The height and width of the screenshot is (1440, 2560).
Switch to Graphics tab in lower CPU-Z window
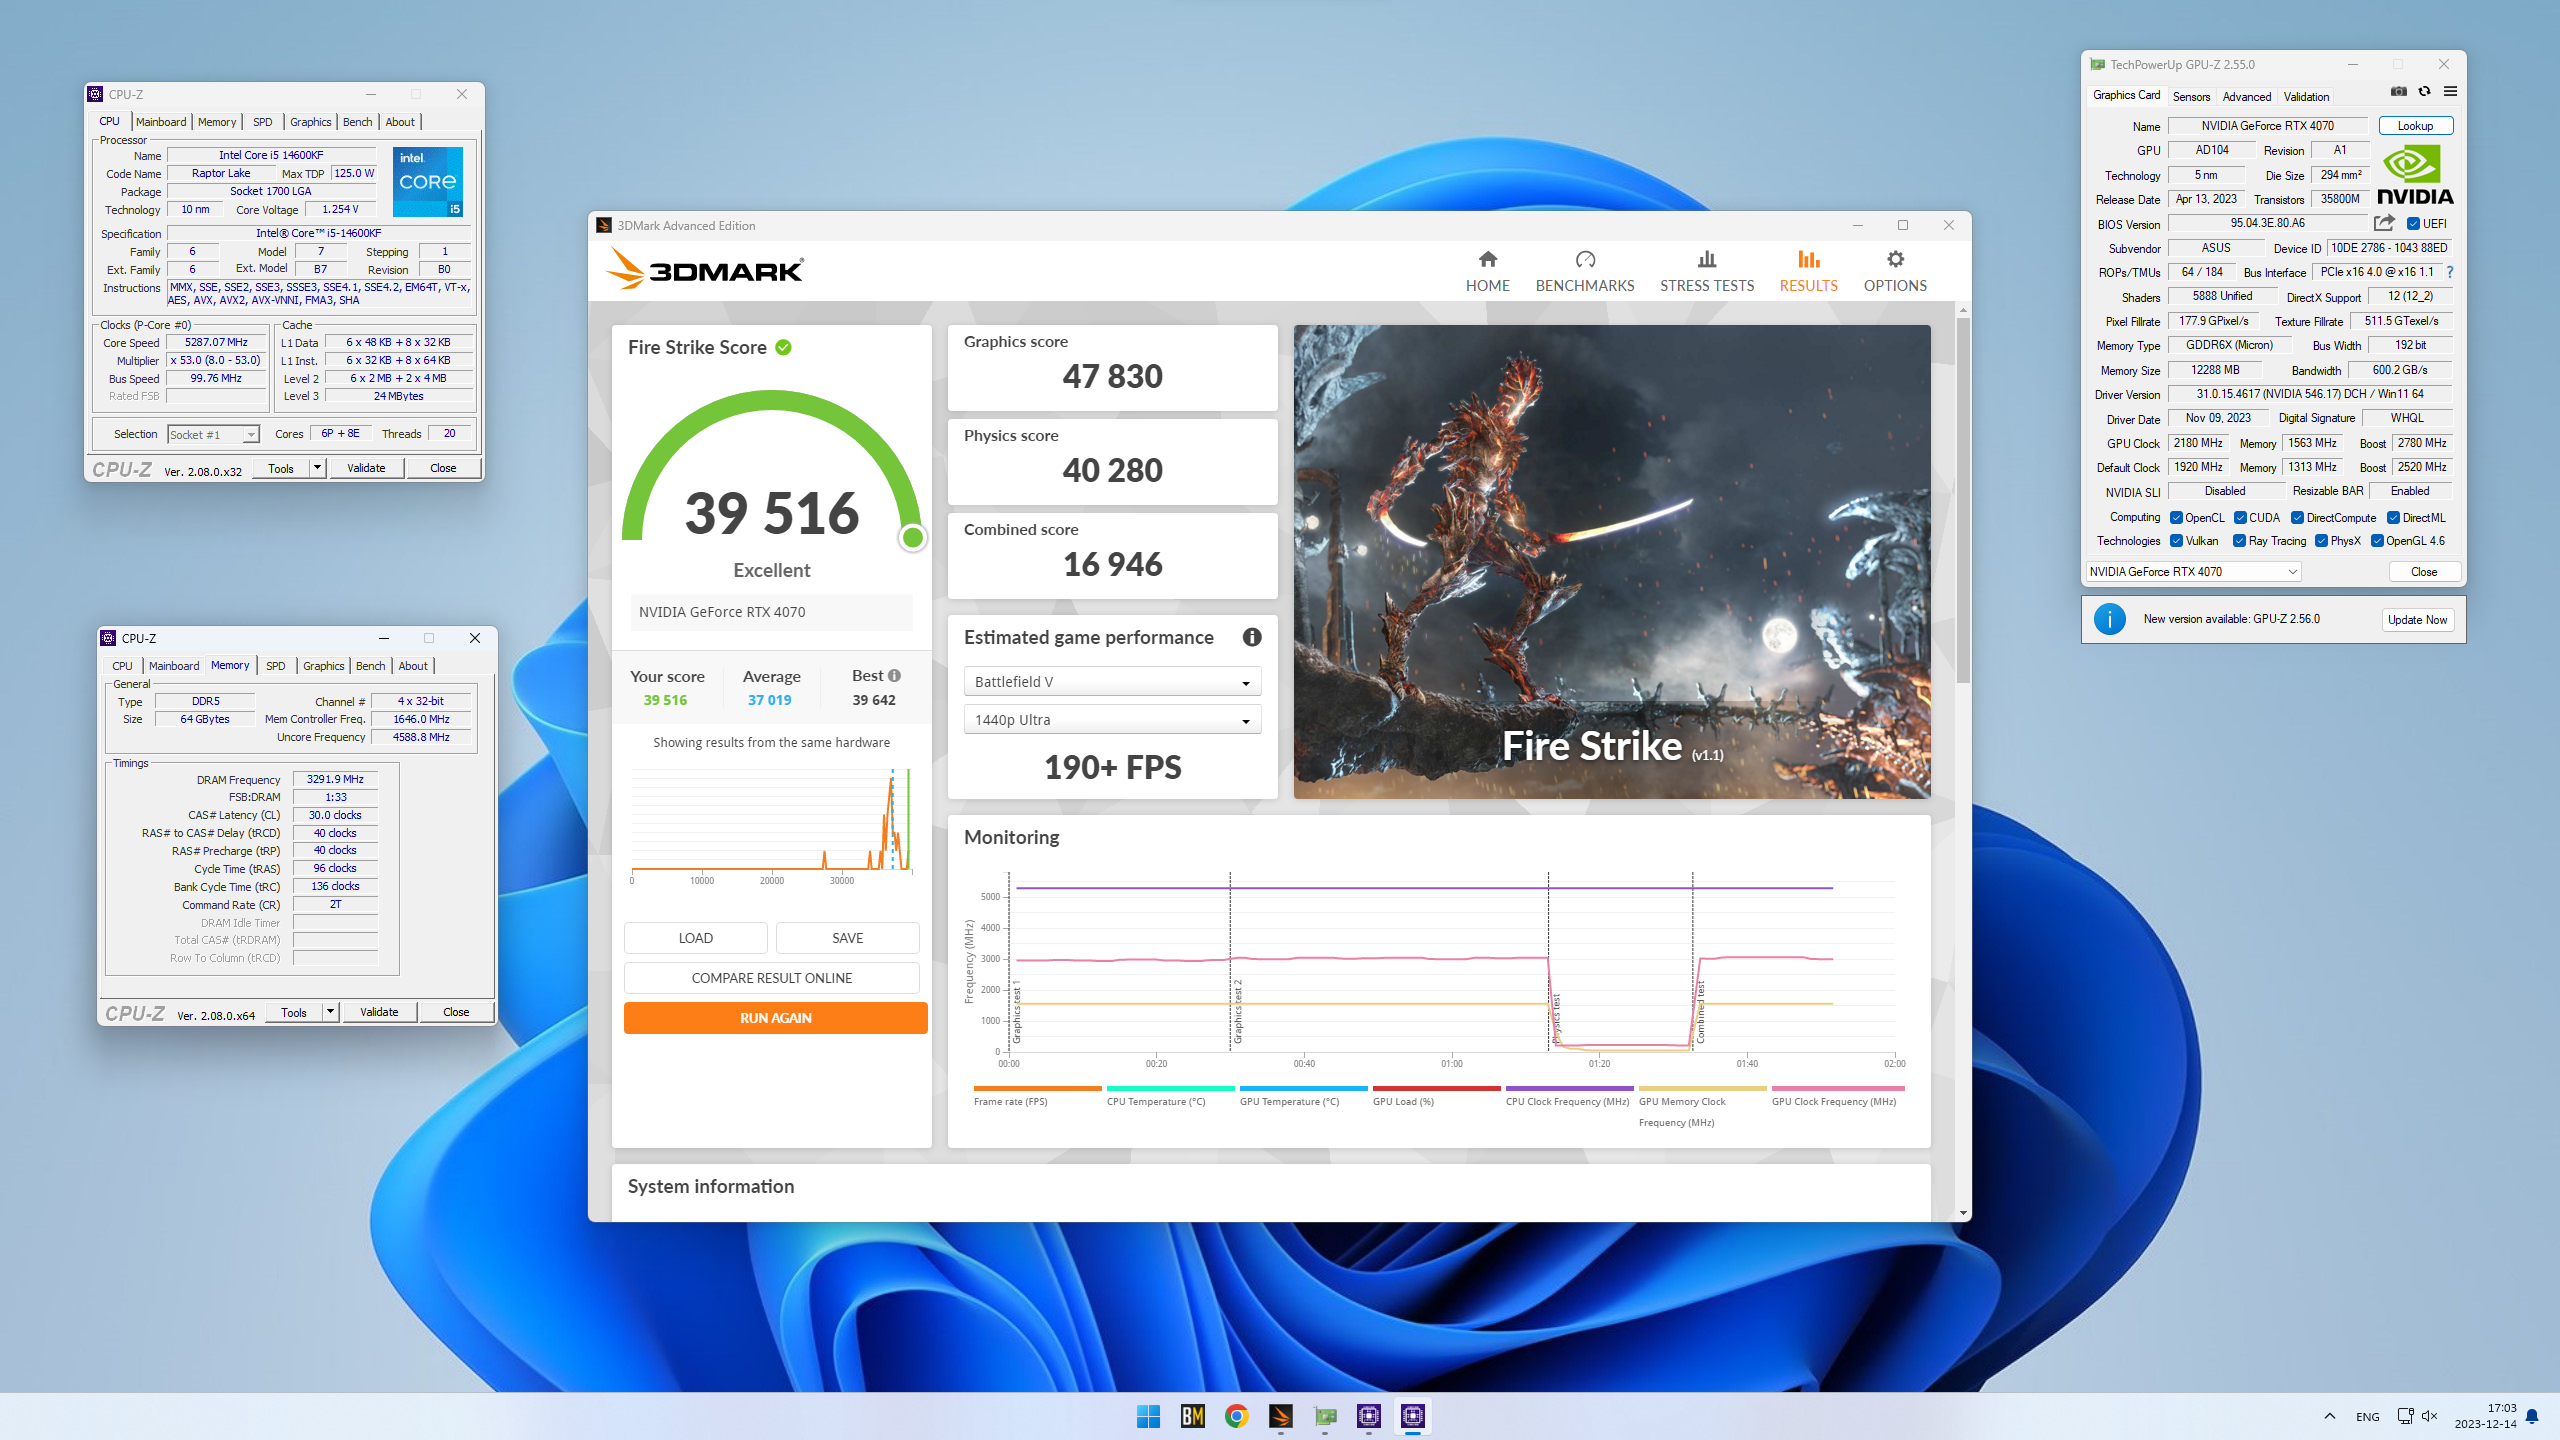click(323, 666)
